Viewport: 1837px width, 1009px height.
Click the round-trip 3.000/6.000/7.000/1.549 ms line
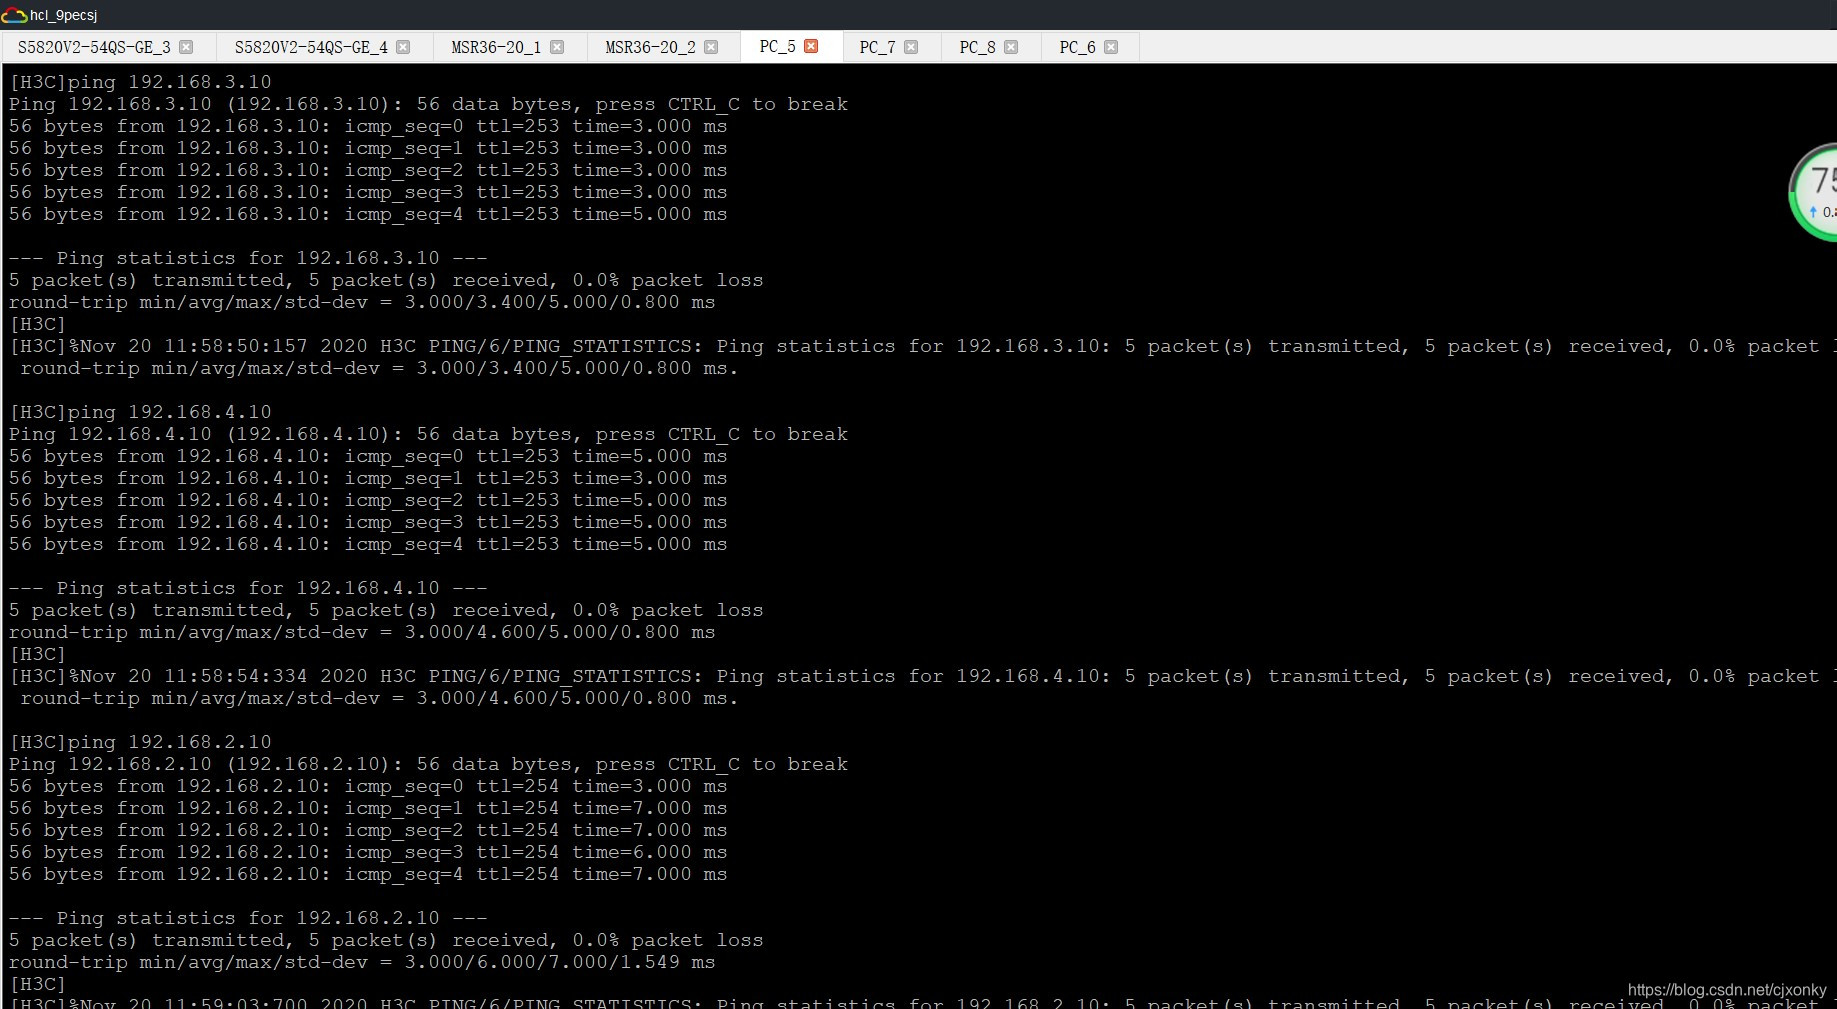[x=362, y=962]
